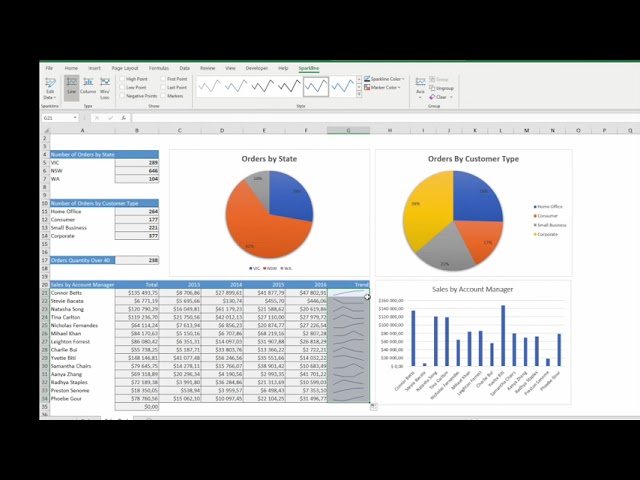This screenshot has height=480, width=640.
Task: Open the Clear dropdown arrow
Action: point(451,97)
